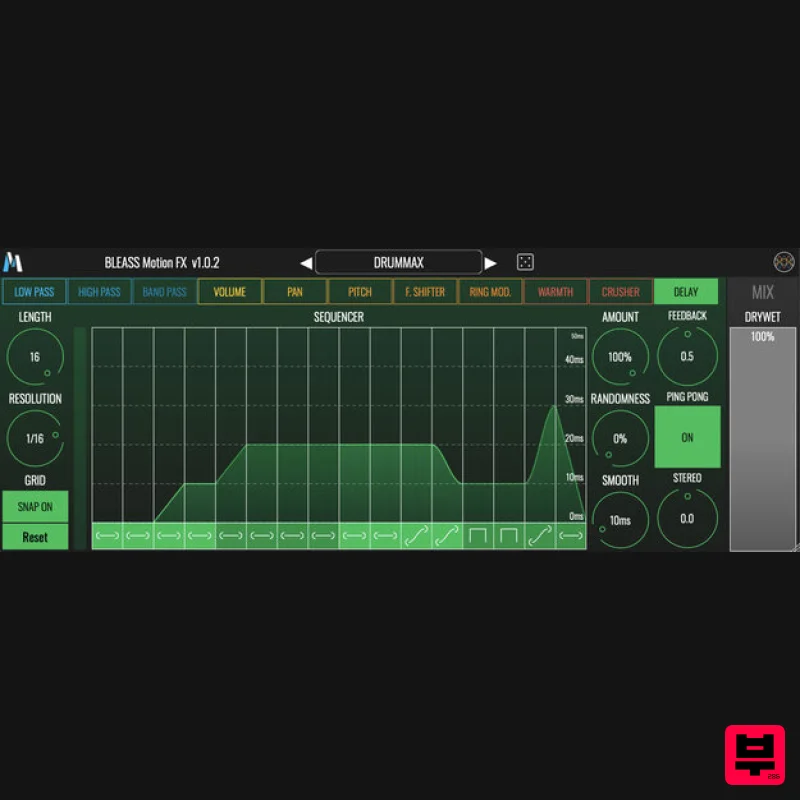Viewport: 800px width, 800px height.
Task: Change step 14 square shape icon
Action: pyautogui.click(x=509, y=536)
